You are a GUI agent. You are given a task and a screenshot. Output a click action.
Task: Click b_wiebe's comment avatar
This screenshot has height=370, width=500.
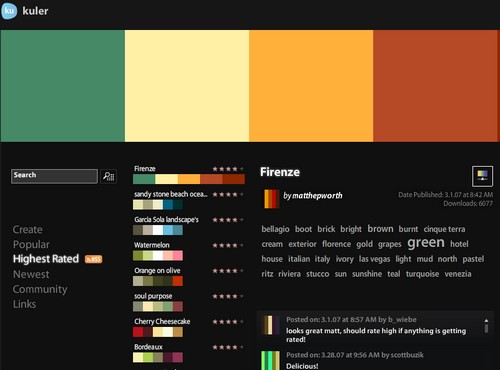coord(271,325)
